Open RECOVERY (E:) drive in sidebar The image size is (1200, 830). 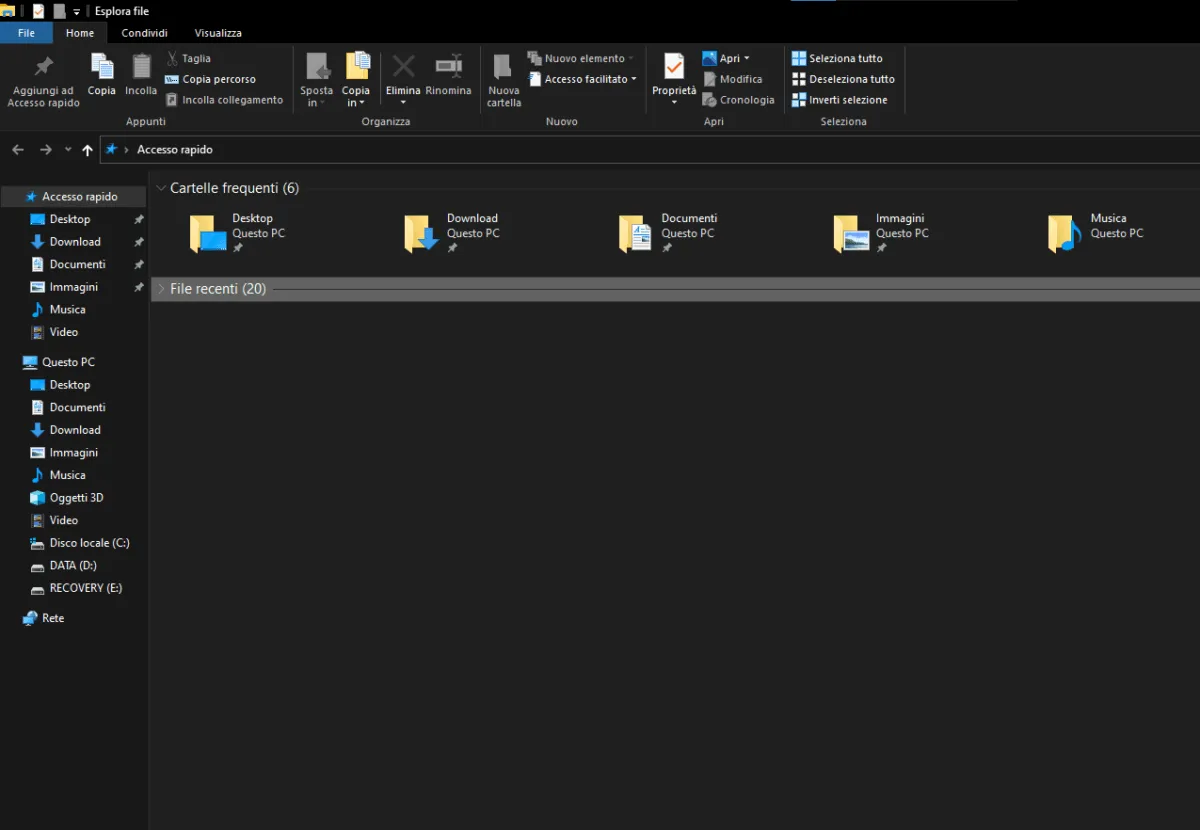point(76,588)
